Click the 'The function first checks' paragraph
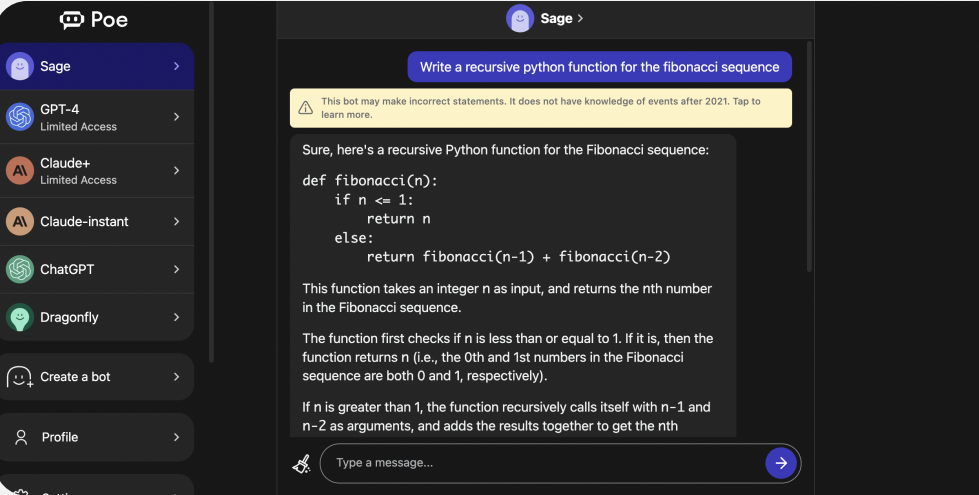 coord(508,357)
